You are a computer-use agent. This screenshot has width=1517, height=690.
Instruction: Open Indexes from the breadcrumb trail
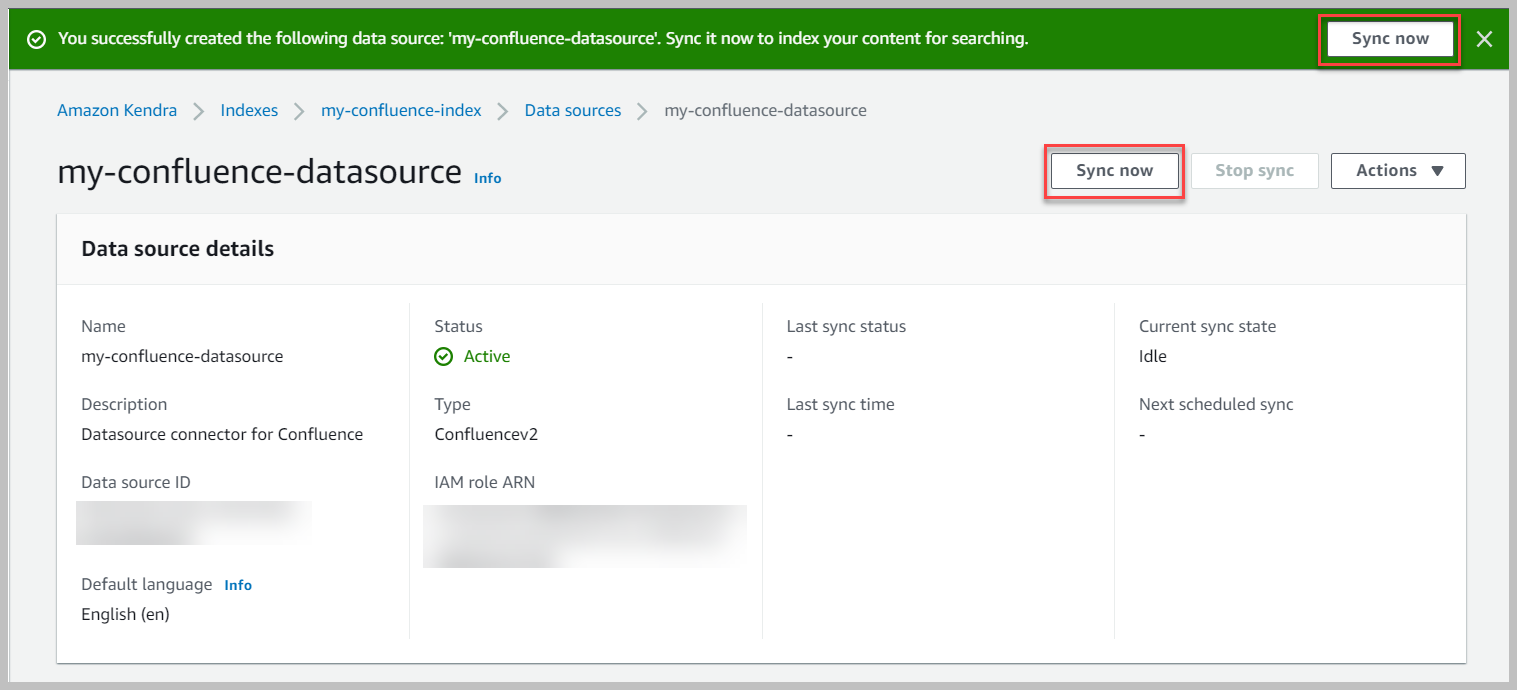248,110
